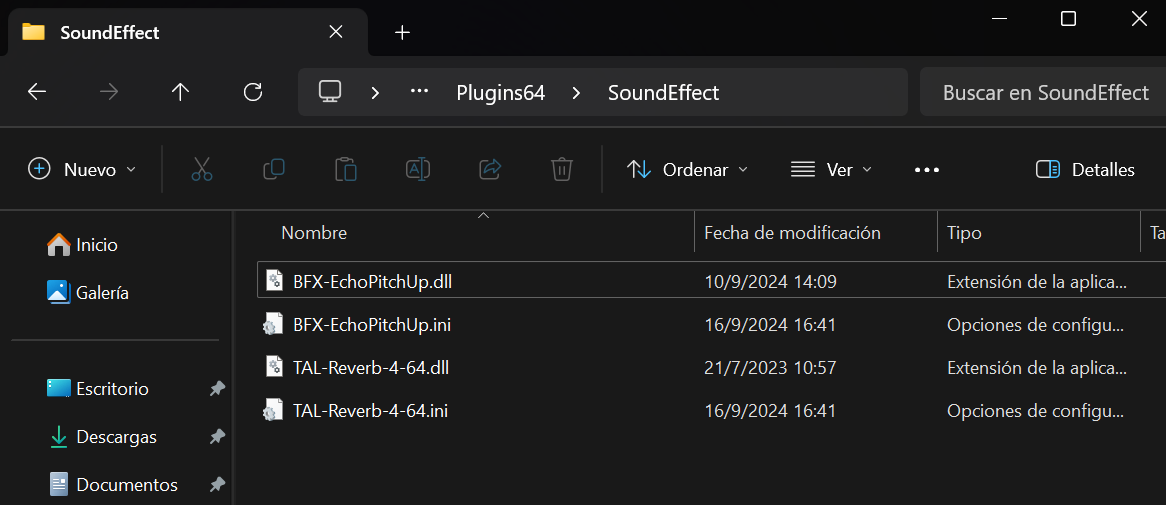This screenshot has height=505, width=1166.
Task: Open the Nuevo dropdown menu
Action: 82,170
